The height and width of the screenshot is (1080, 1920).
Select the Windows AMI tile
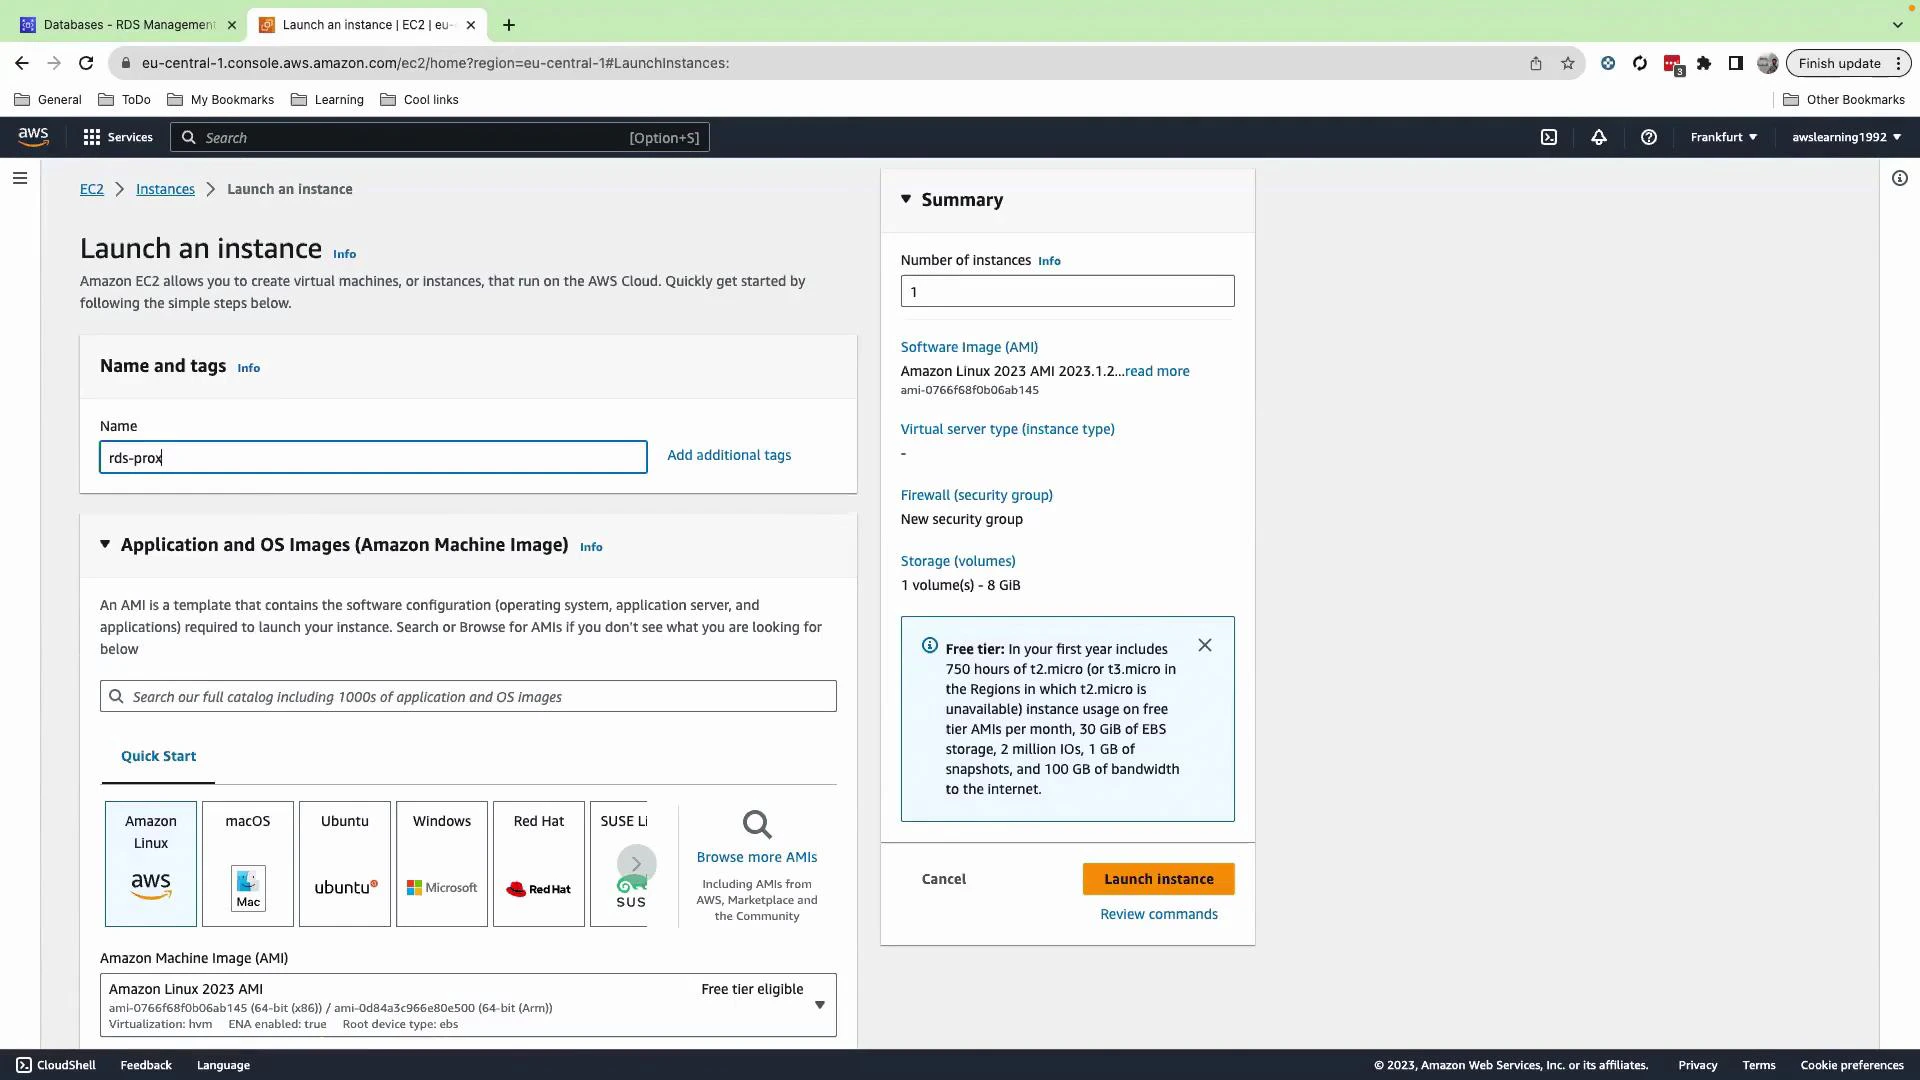click(442, 864)
